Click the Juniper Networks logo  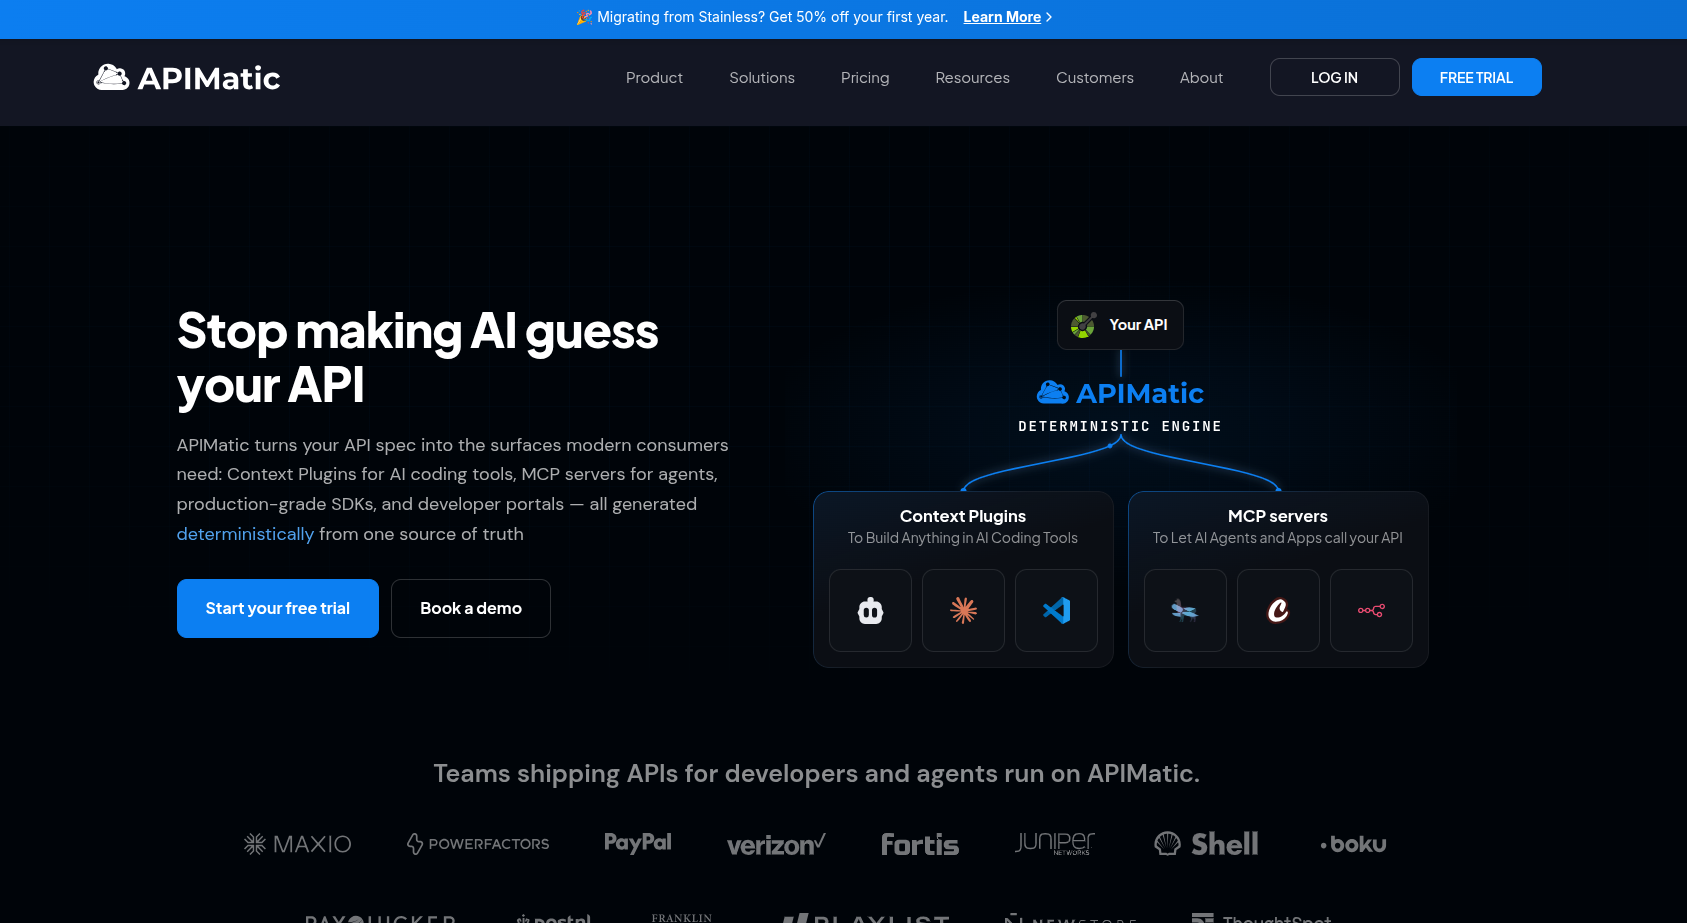click(1055, 843)
